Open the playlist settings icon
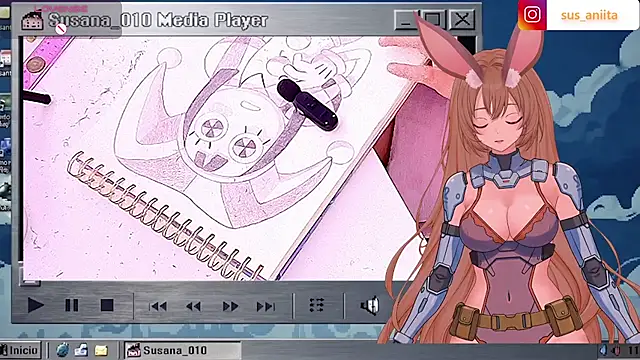Viewport: 640px width, 360px height. 317,305
